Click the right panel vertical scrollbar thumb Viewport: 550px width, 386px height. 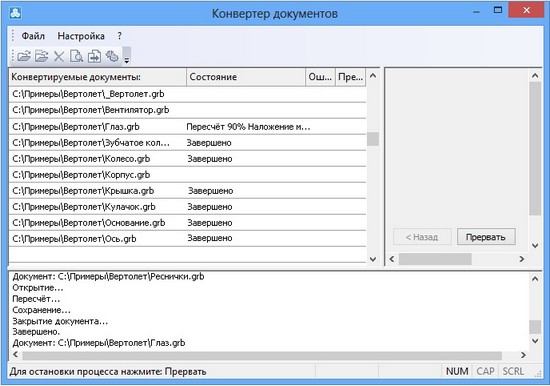[x=535, y=148]
